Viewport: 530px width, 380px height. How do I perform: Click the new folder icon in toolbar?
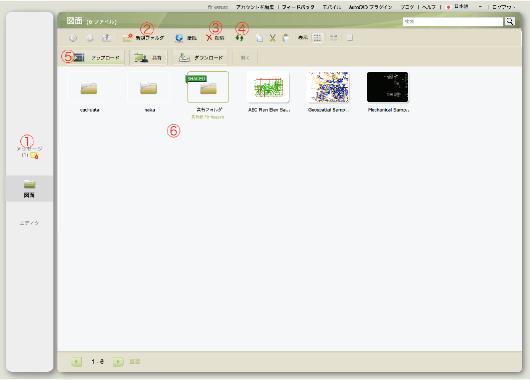[127, 38]
